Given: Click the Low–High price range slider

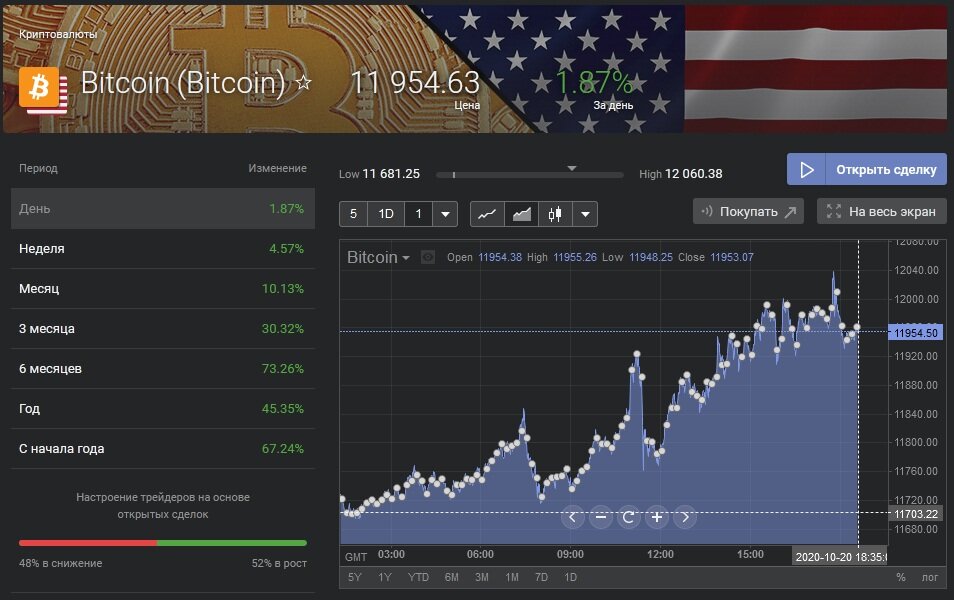Looking at the screenshot, I should (529, 174).
